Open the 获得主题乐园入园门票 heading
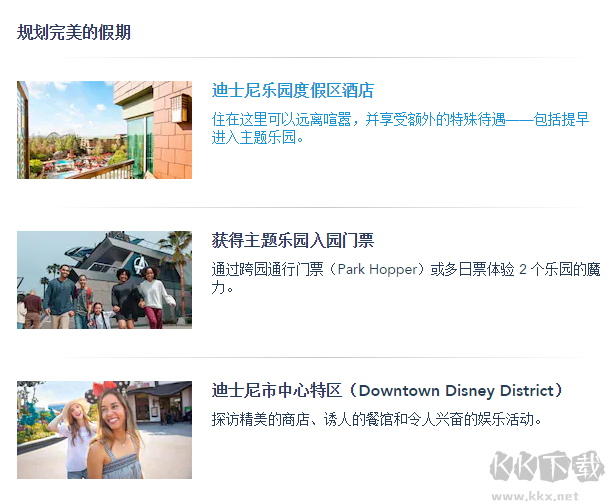Image resolution: width=606 pixels, height=503 pixels. pos(293,240)
